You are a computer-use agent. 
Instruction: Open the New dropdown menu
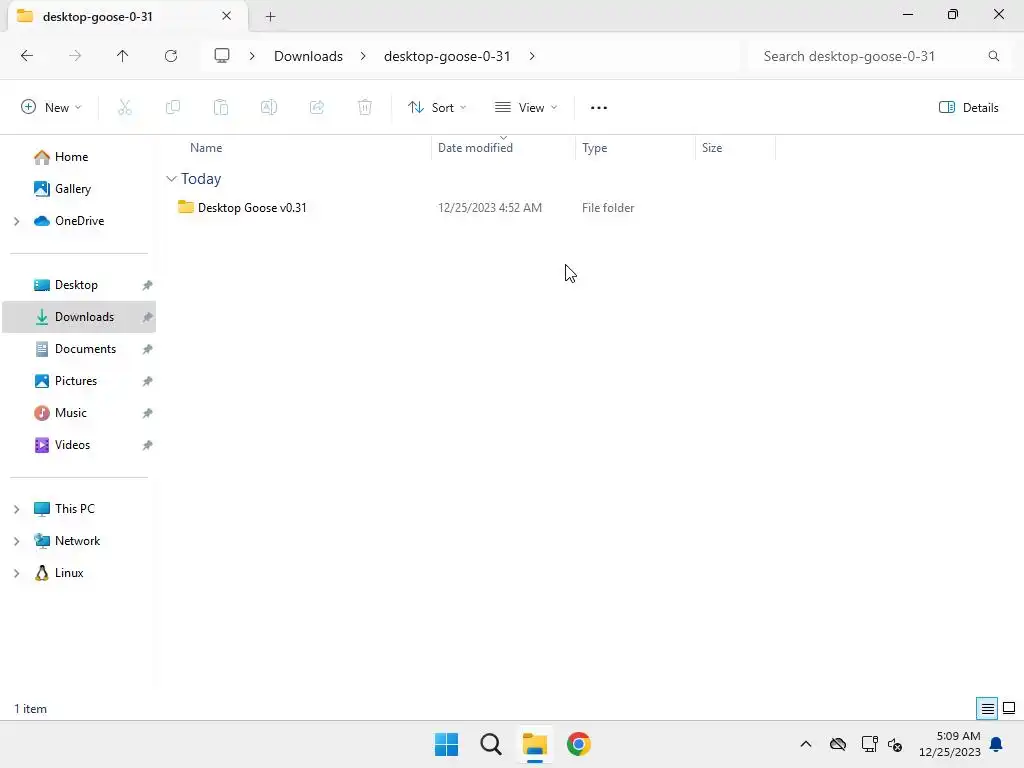pyautogui.click(x=51, y=108)
